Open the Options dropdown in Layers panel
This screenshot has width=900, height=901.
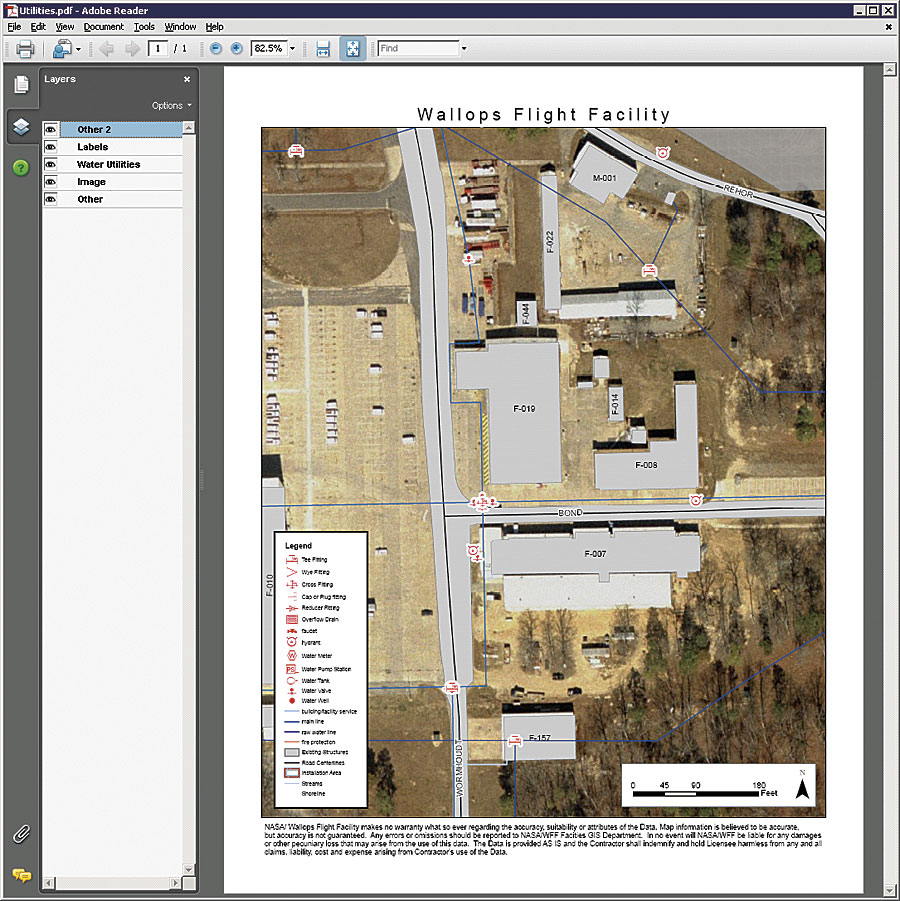click(171, 106)
